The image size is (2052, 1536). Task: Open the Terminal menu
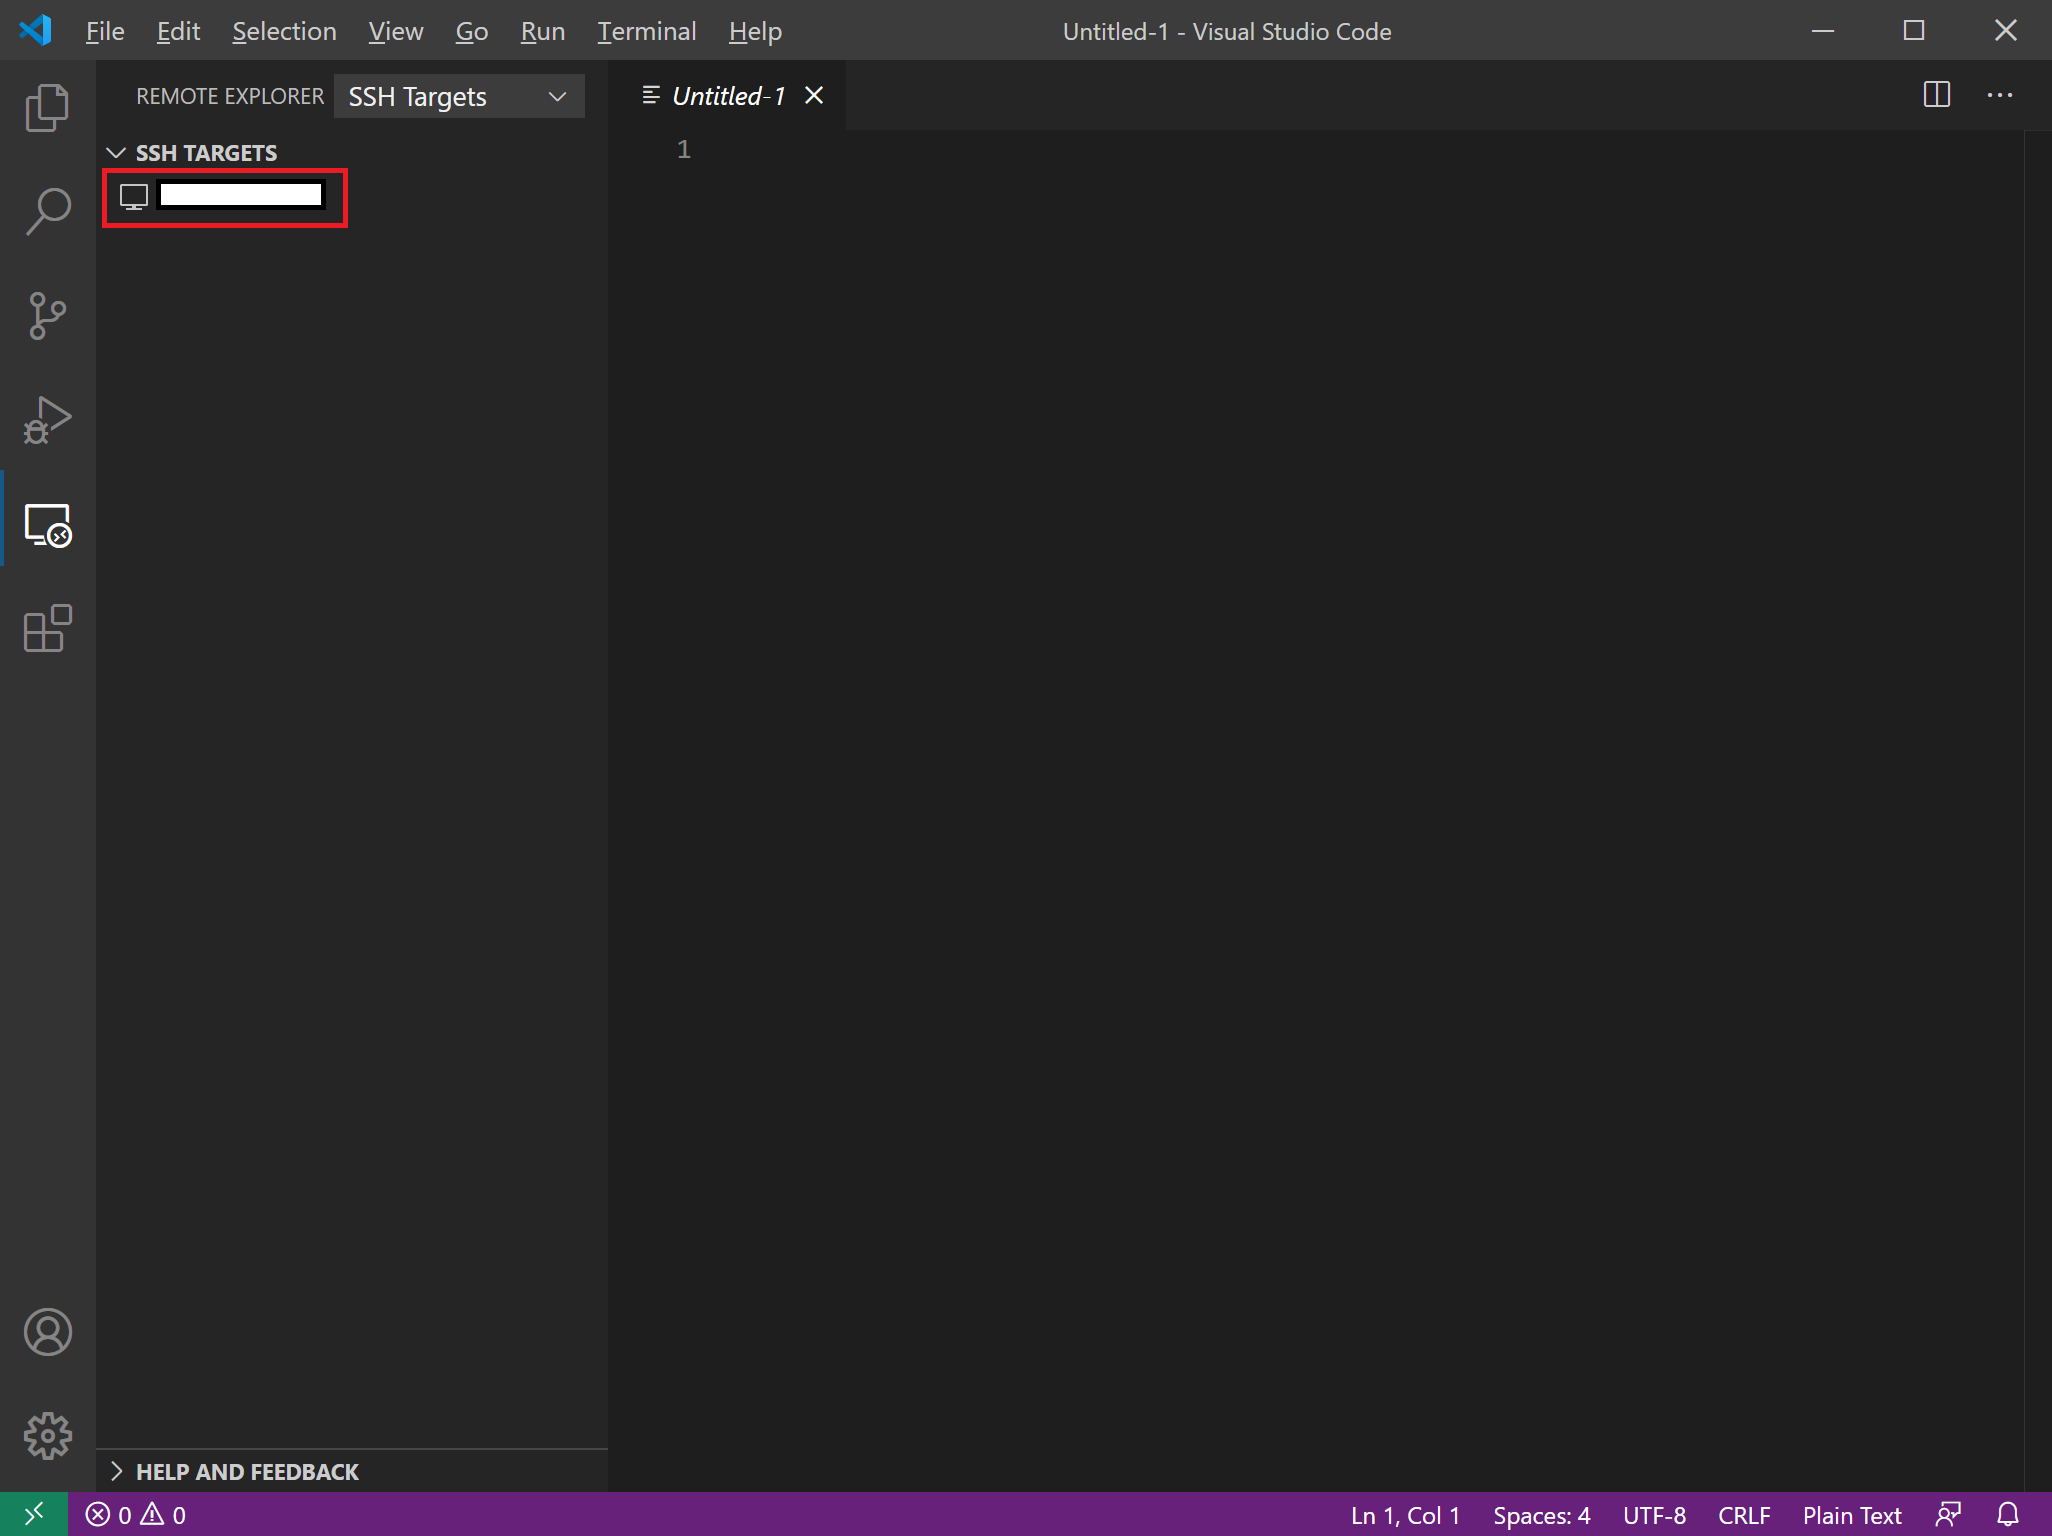[x=646, y=31]
